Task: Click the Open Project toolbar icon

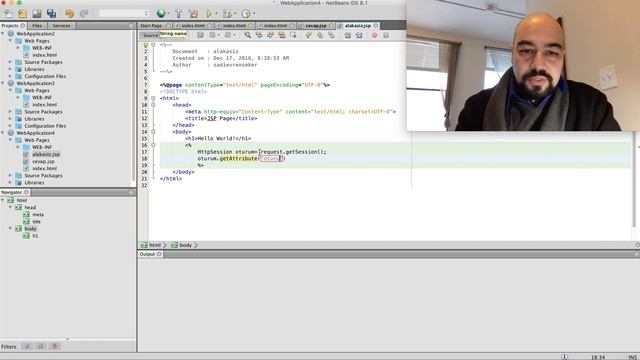Action: (37, 13)
